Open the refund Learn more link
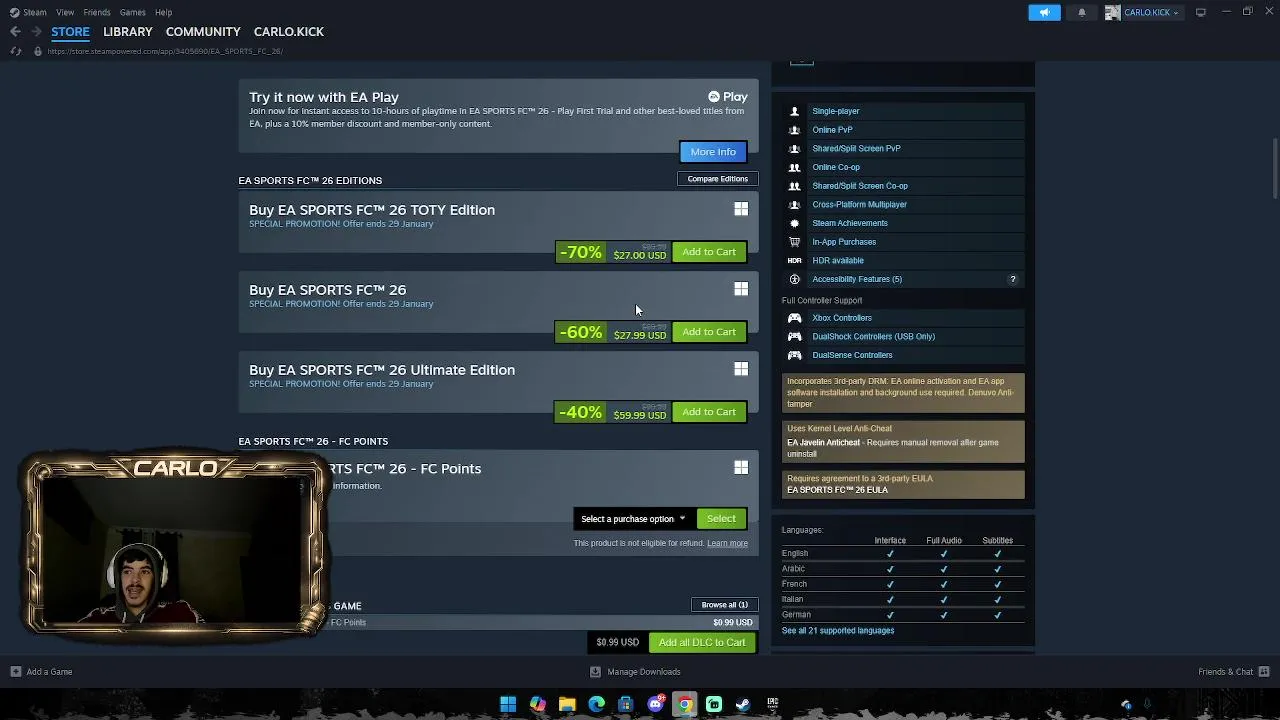Screen dimensions: 1280x720 point(727,544)
